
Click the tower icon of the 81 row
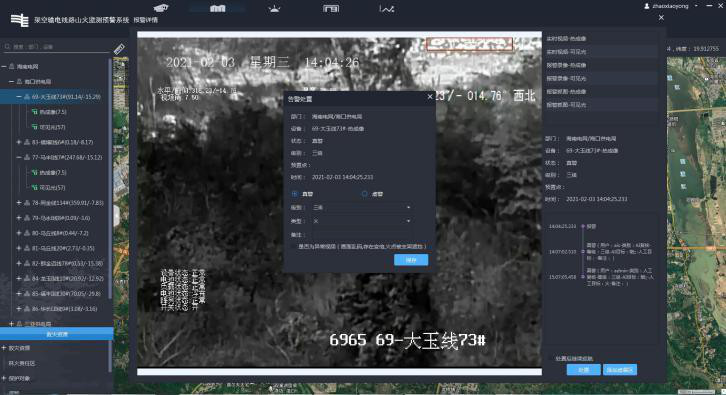[27, 248]
